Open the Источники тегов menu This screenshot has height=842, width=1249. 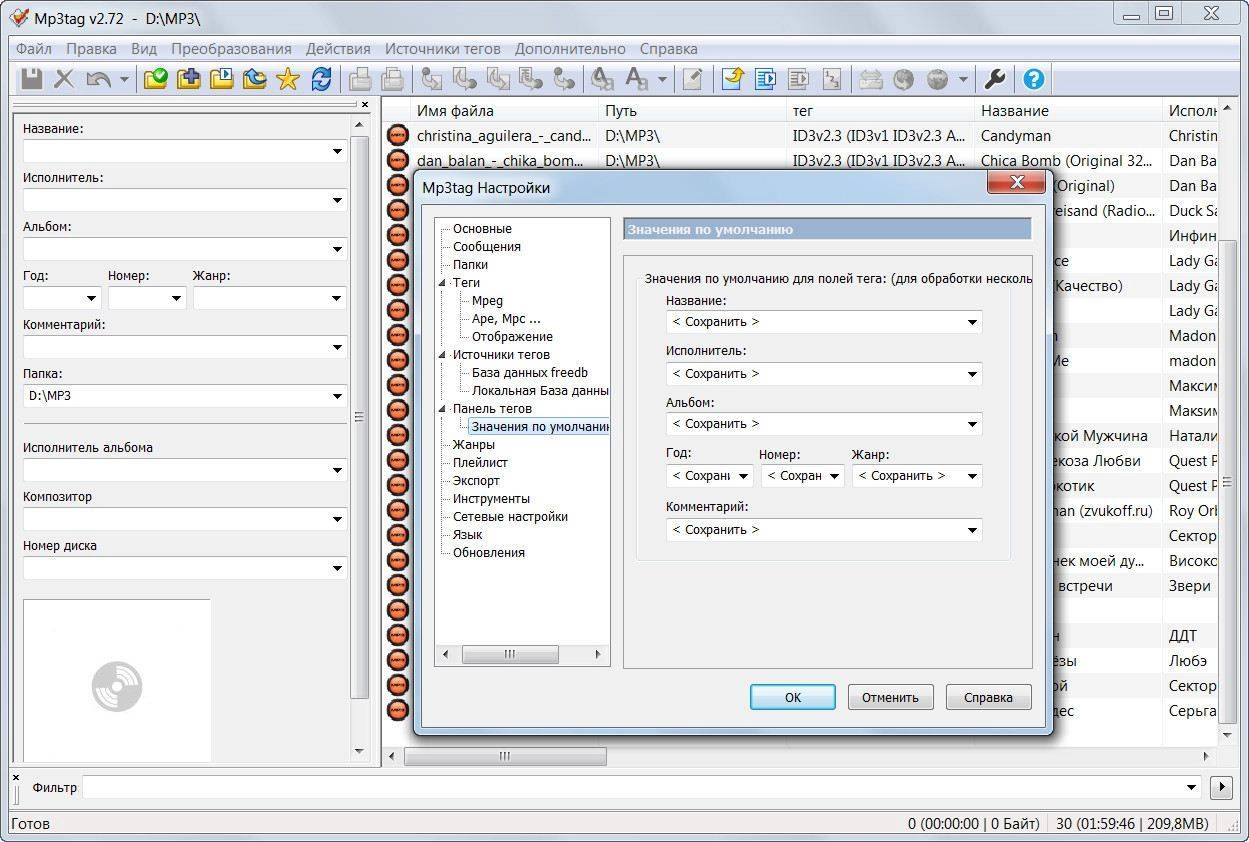click(443, 48)
